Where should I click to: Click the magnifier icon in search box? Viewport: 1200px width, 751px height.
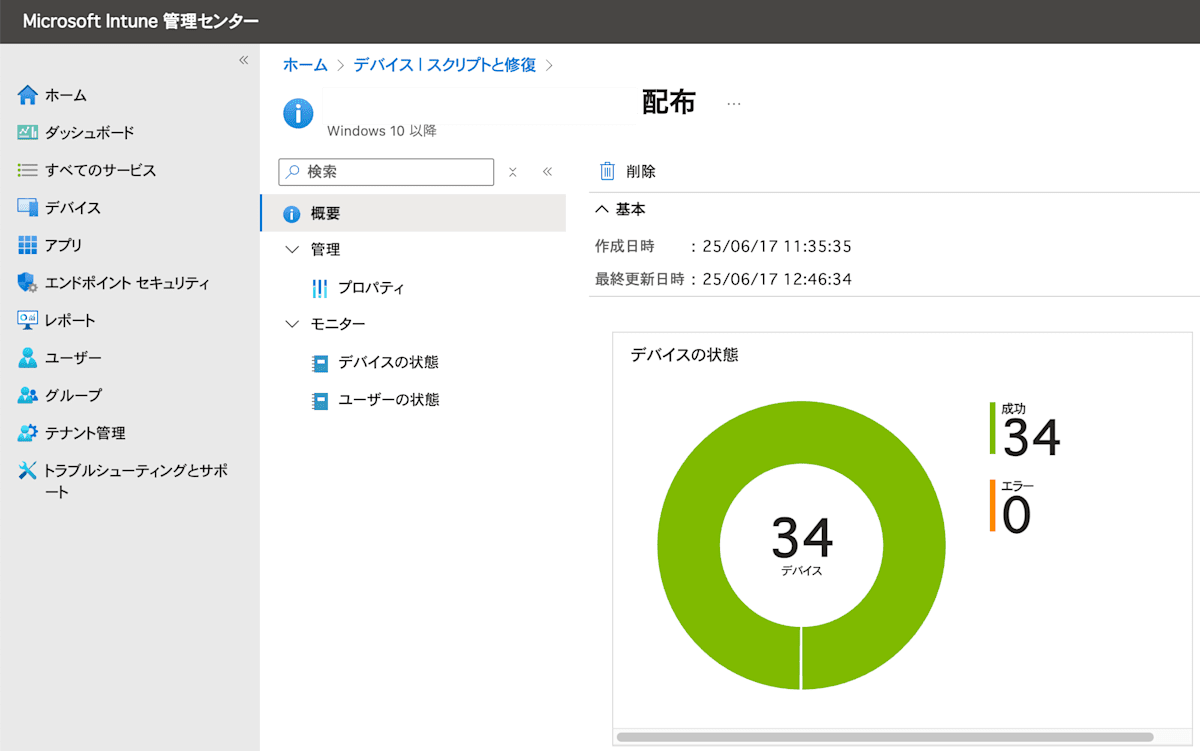(293, 172)
